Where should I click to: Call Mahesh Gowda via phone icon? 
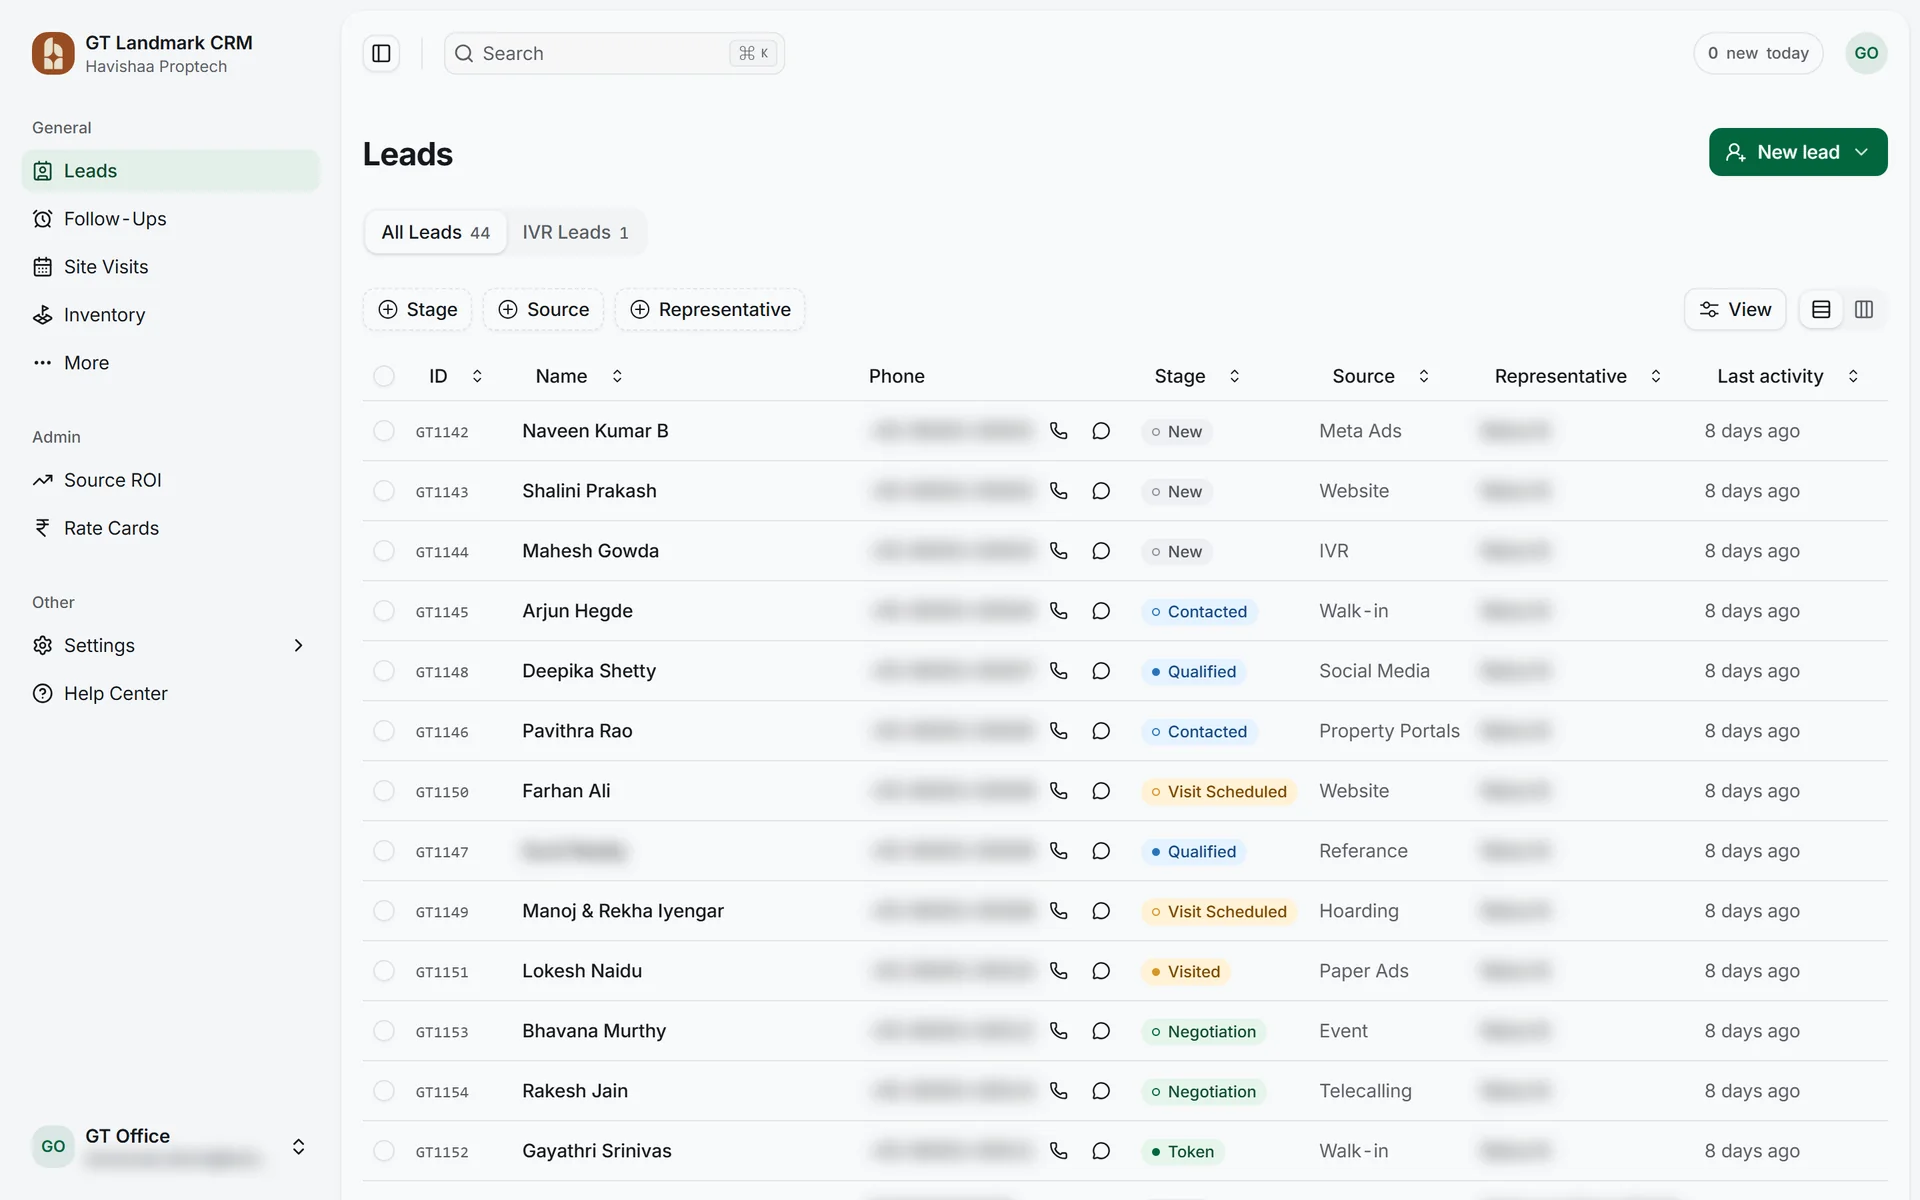coord(1058,551)
